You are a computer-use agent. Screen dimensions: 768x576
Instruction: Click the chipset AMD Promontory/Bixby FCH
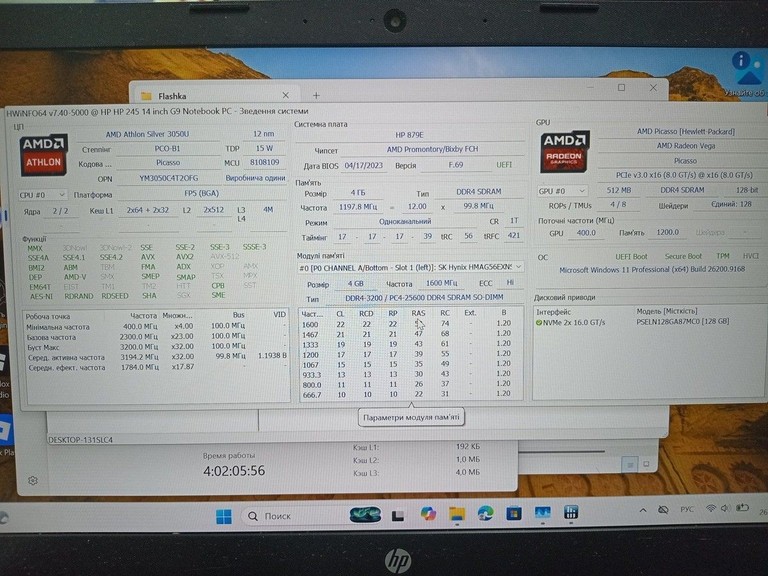432,149
